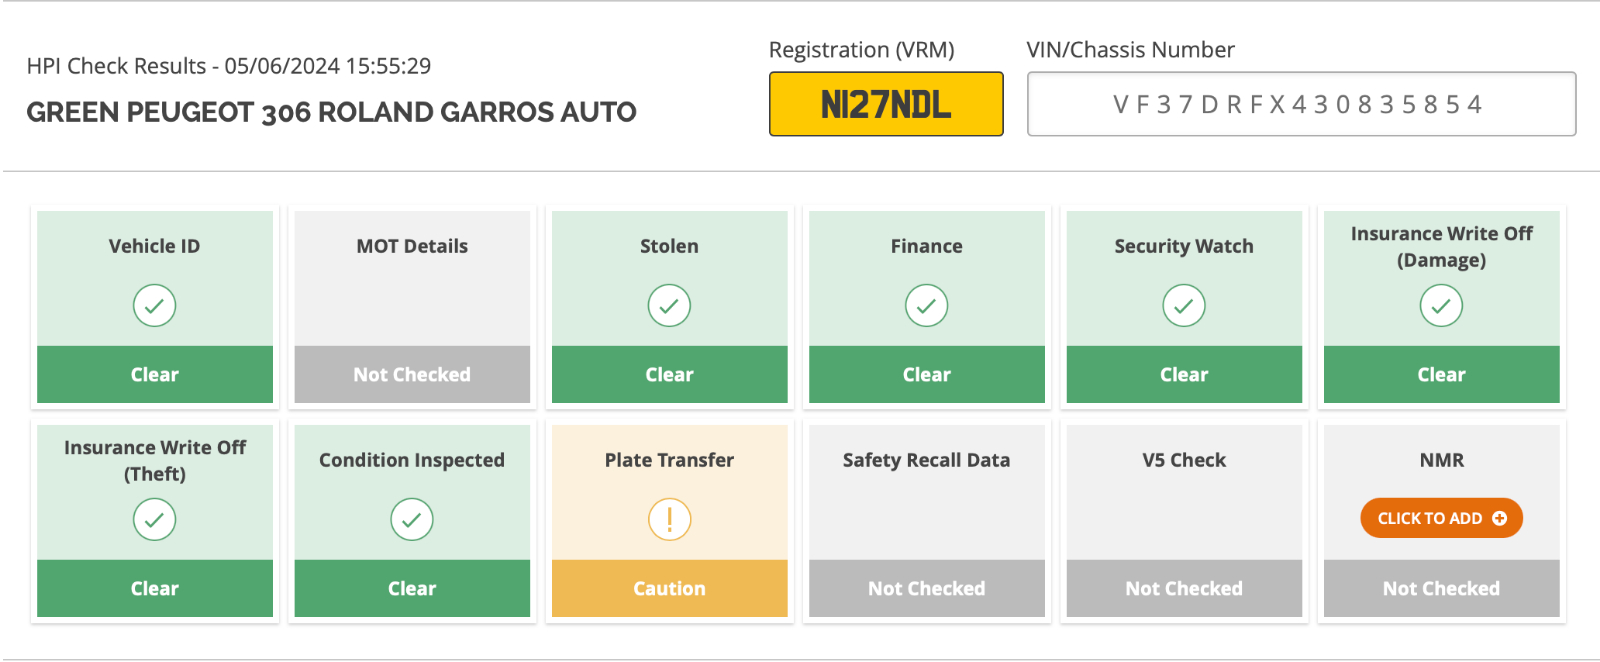Select the MOT Details Not Checked tile
The width and height of the screenshot is (1600, 662).
point(412,307)
